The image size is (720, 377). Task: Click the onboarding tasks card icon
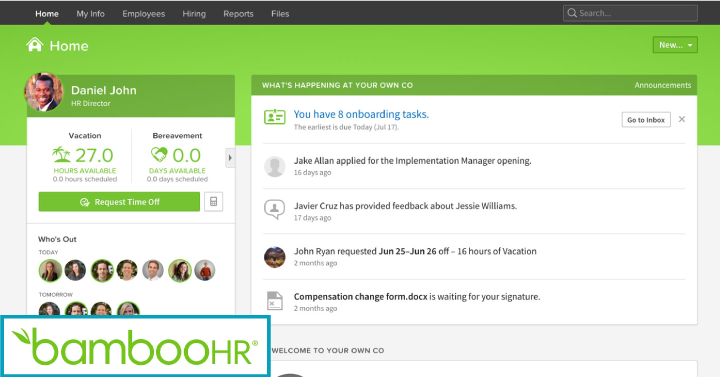(275, 117)
